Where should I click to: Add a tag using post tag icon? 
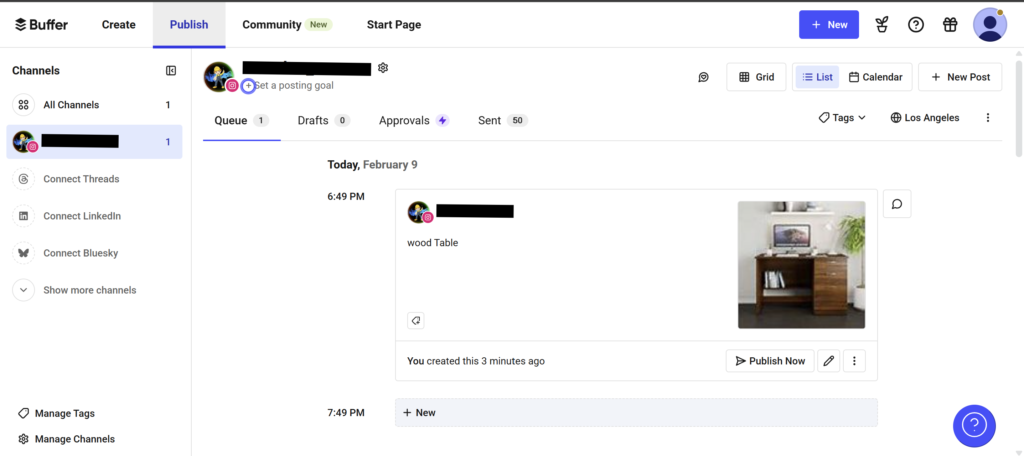coord(416,320)
